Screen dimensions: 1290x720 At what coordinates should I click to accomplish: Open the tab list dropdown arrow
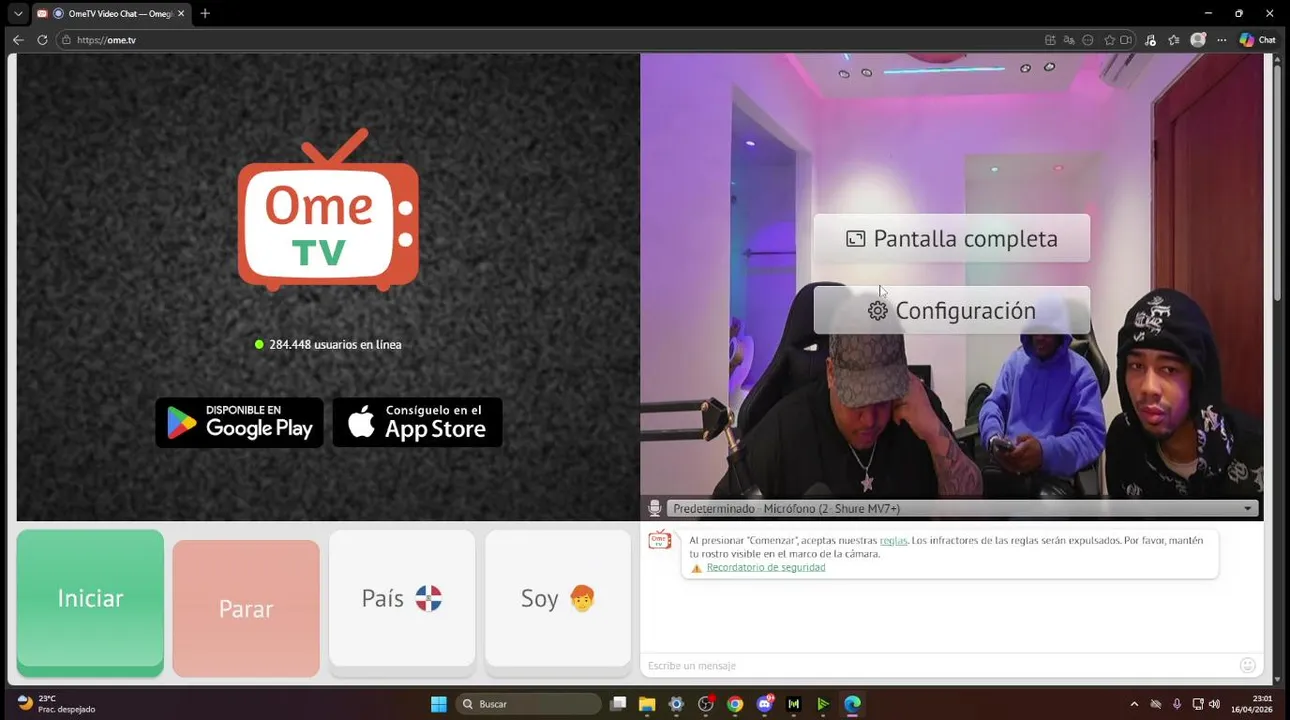18,14
